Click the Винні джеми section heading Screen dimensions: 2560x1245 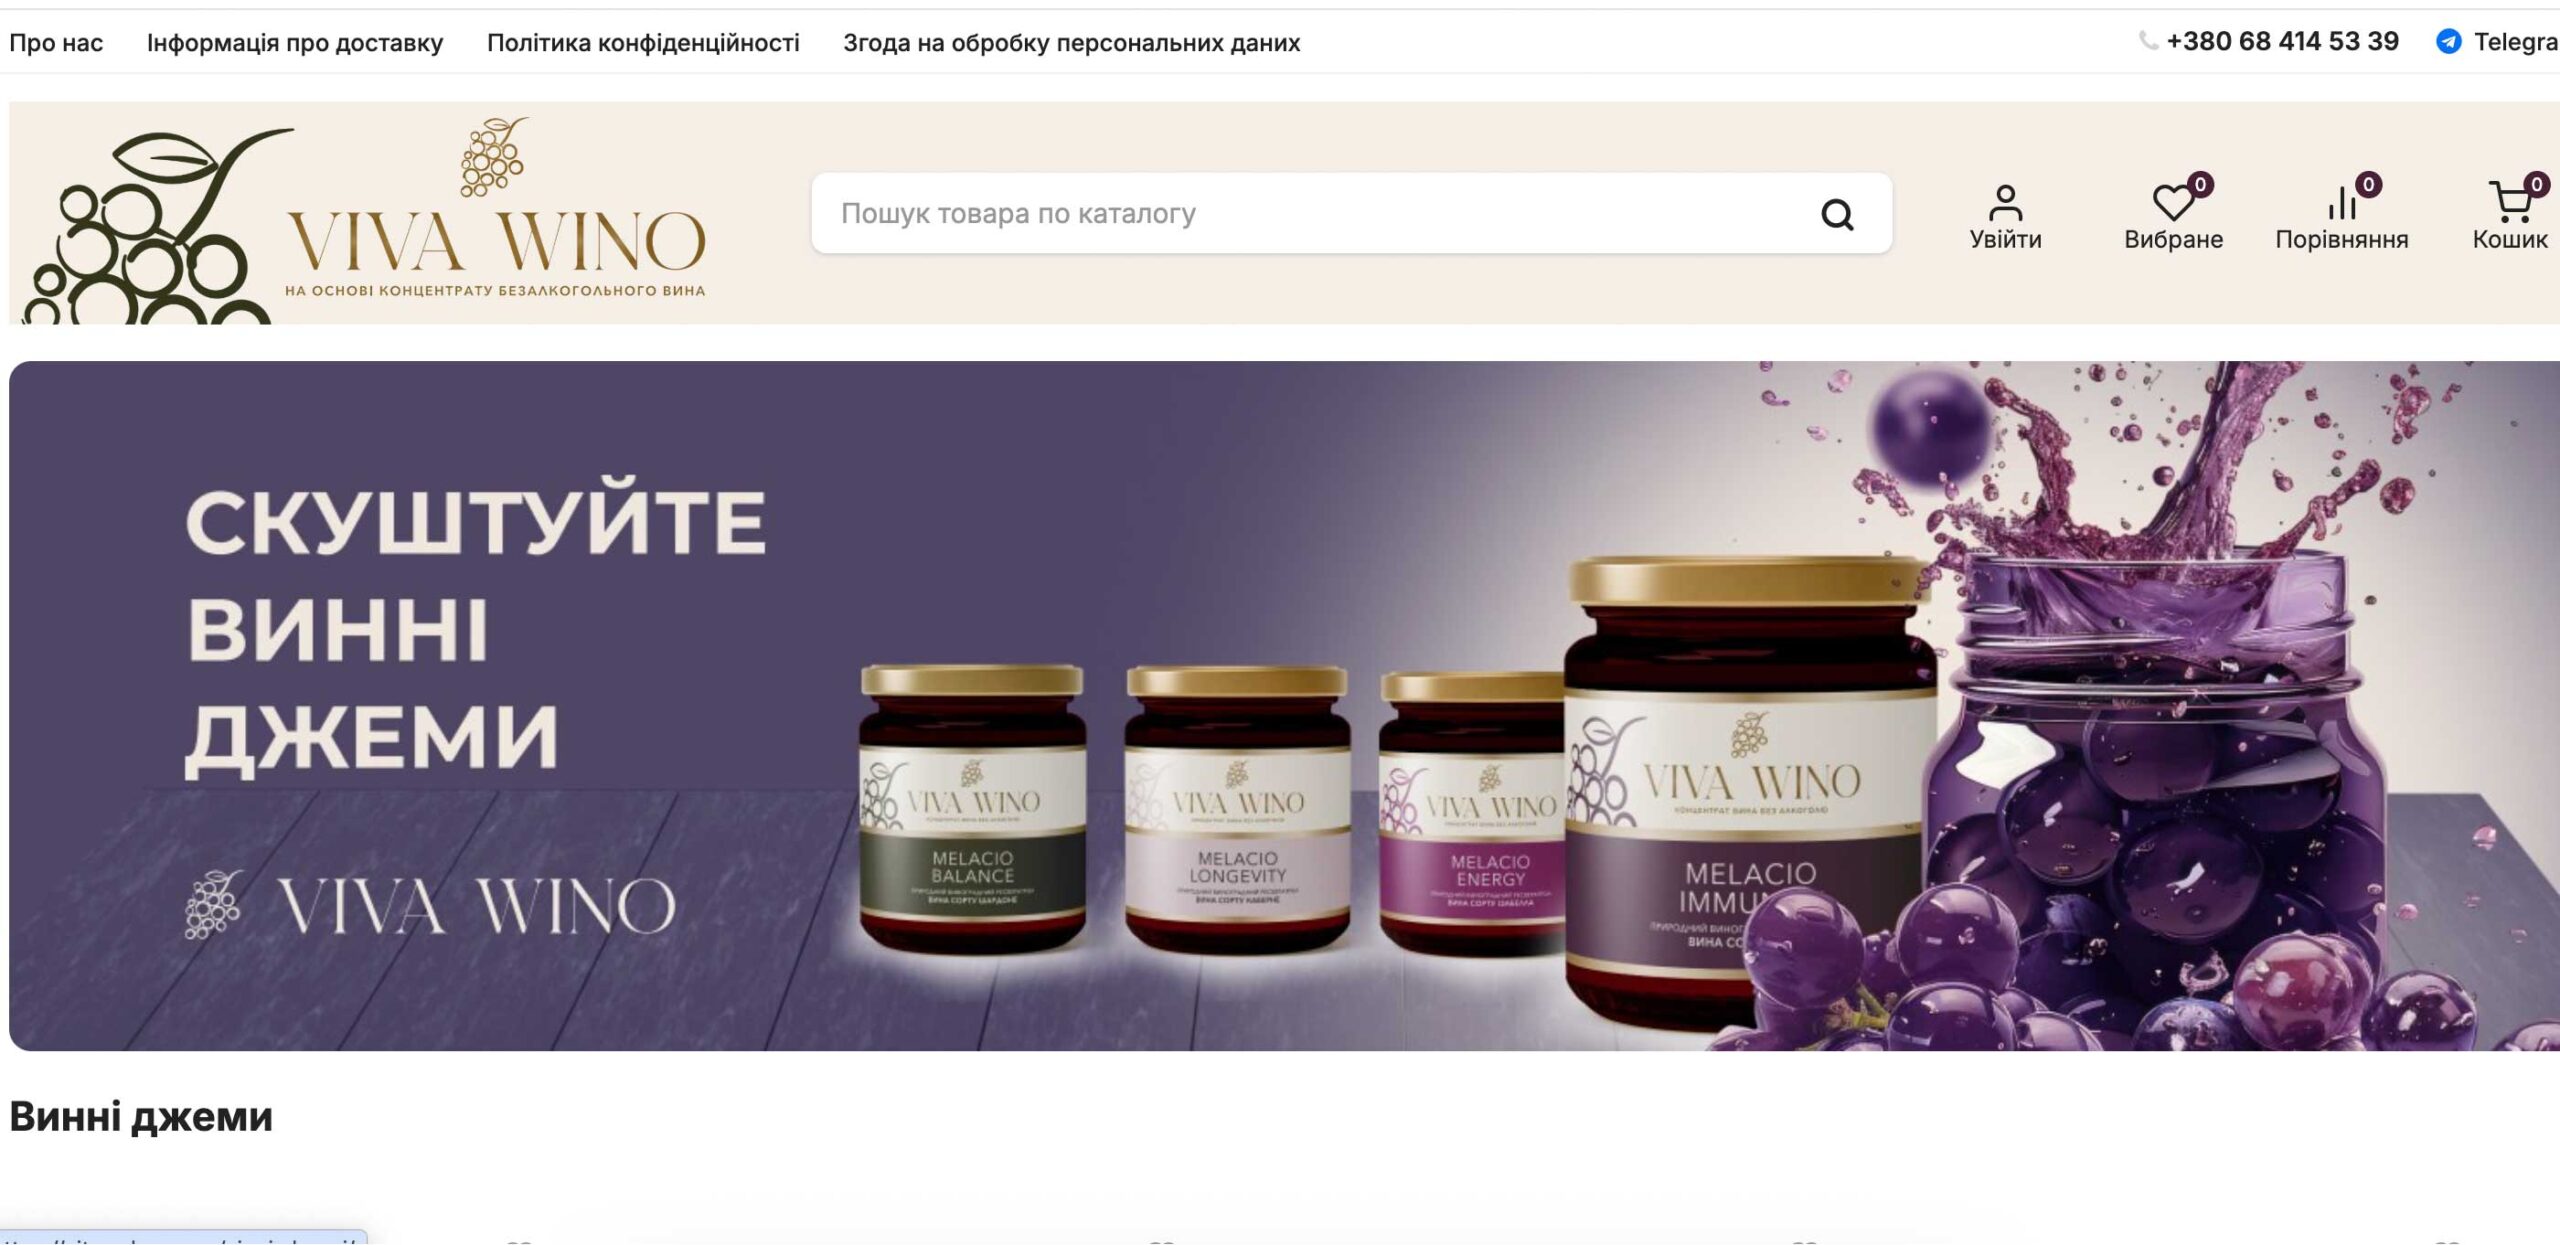click(x=141, y=1117)
